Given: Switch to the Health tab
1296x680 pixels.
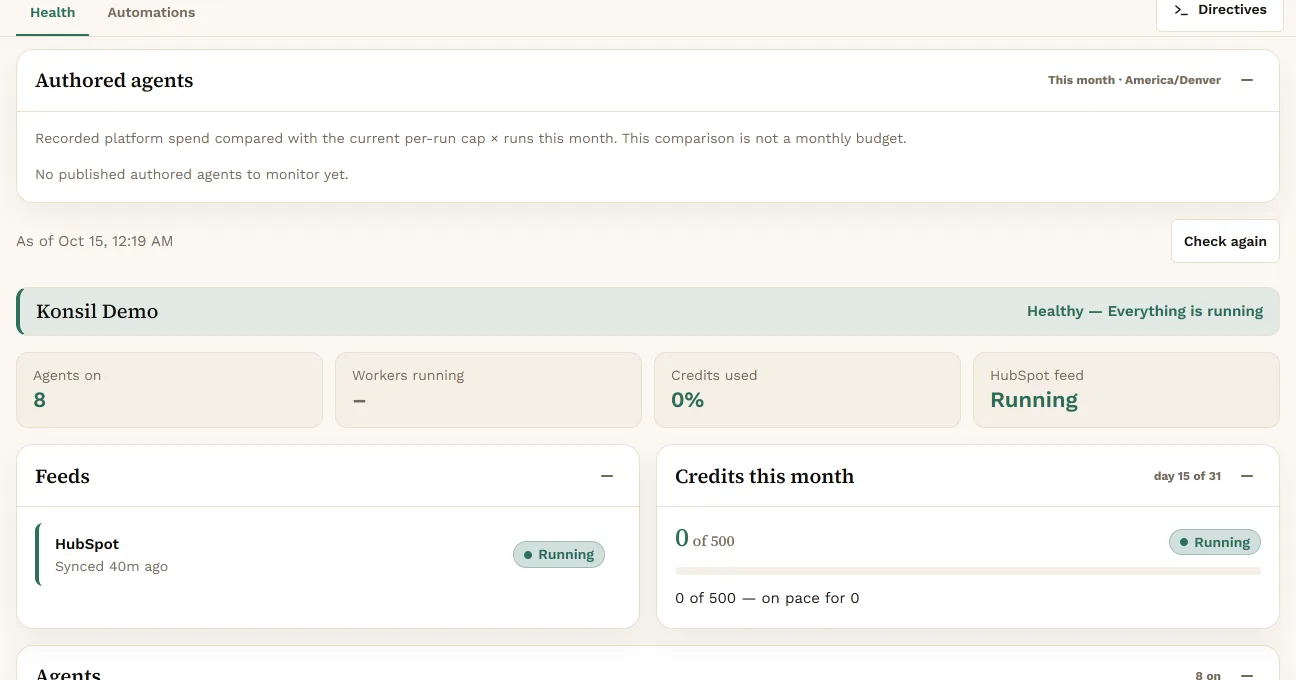Looking at the screenshot, I should pyautogui.click(x=52, y=13).
